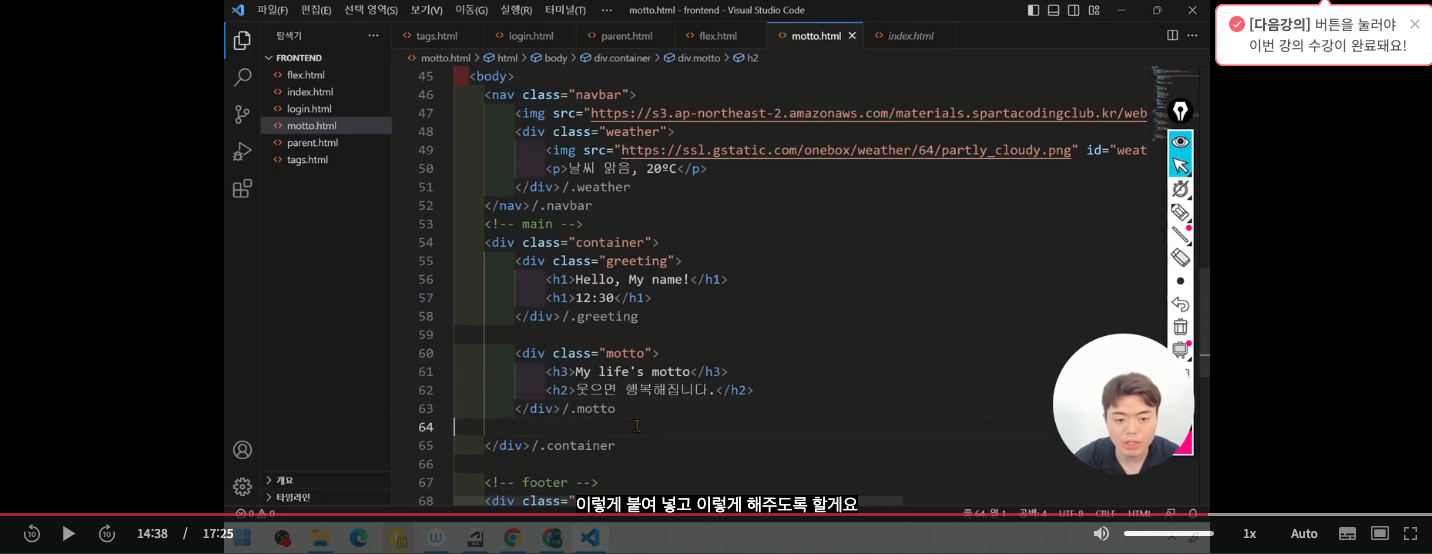This screenshot has width=1432, height=554.
Task: Toggle theater mode in video player
Action: tap(1380, 533)
